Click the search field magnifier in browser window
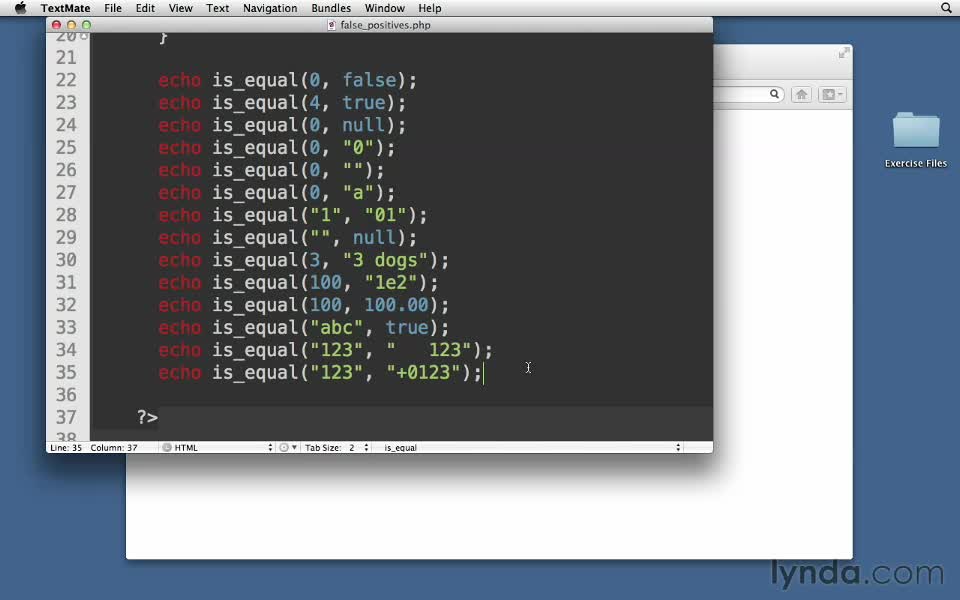The image size is (960, 600). [774, 94]
